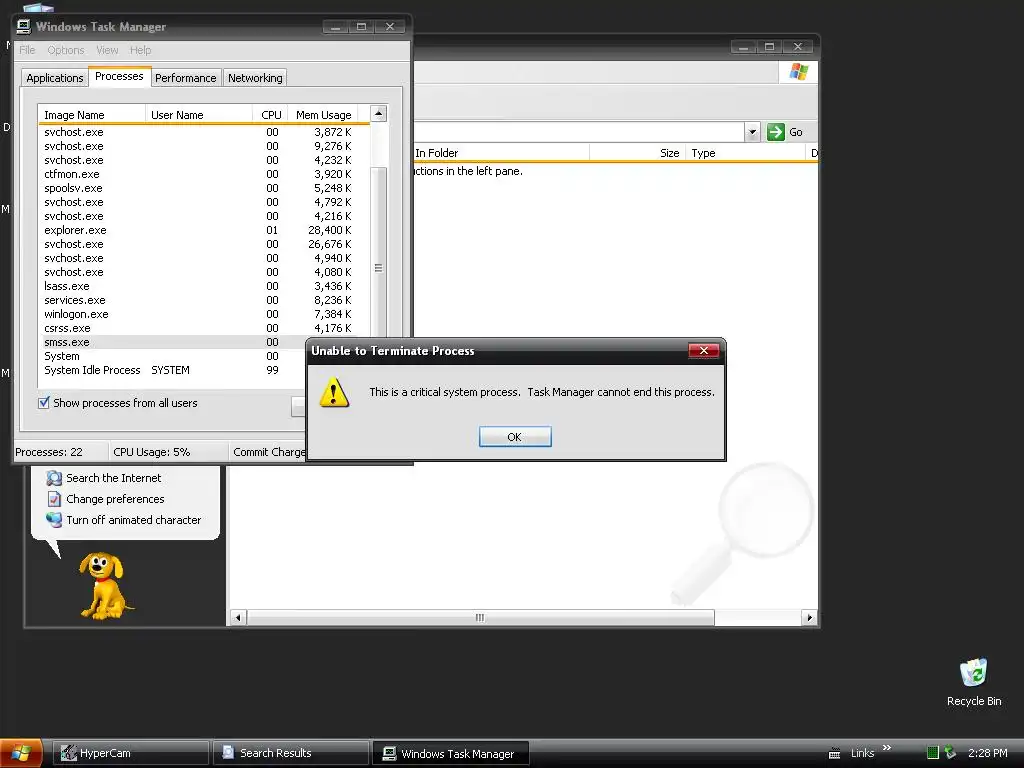Click the process list scroll-up arrow

tap(378, 114)
